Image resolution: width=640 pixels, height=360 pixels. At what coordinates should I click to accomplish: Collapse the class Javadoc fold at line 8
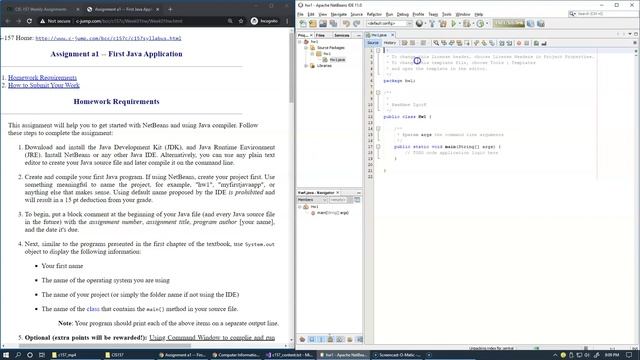[378, 93]
